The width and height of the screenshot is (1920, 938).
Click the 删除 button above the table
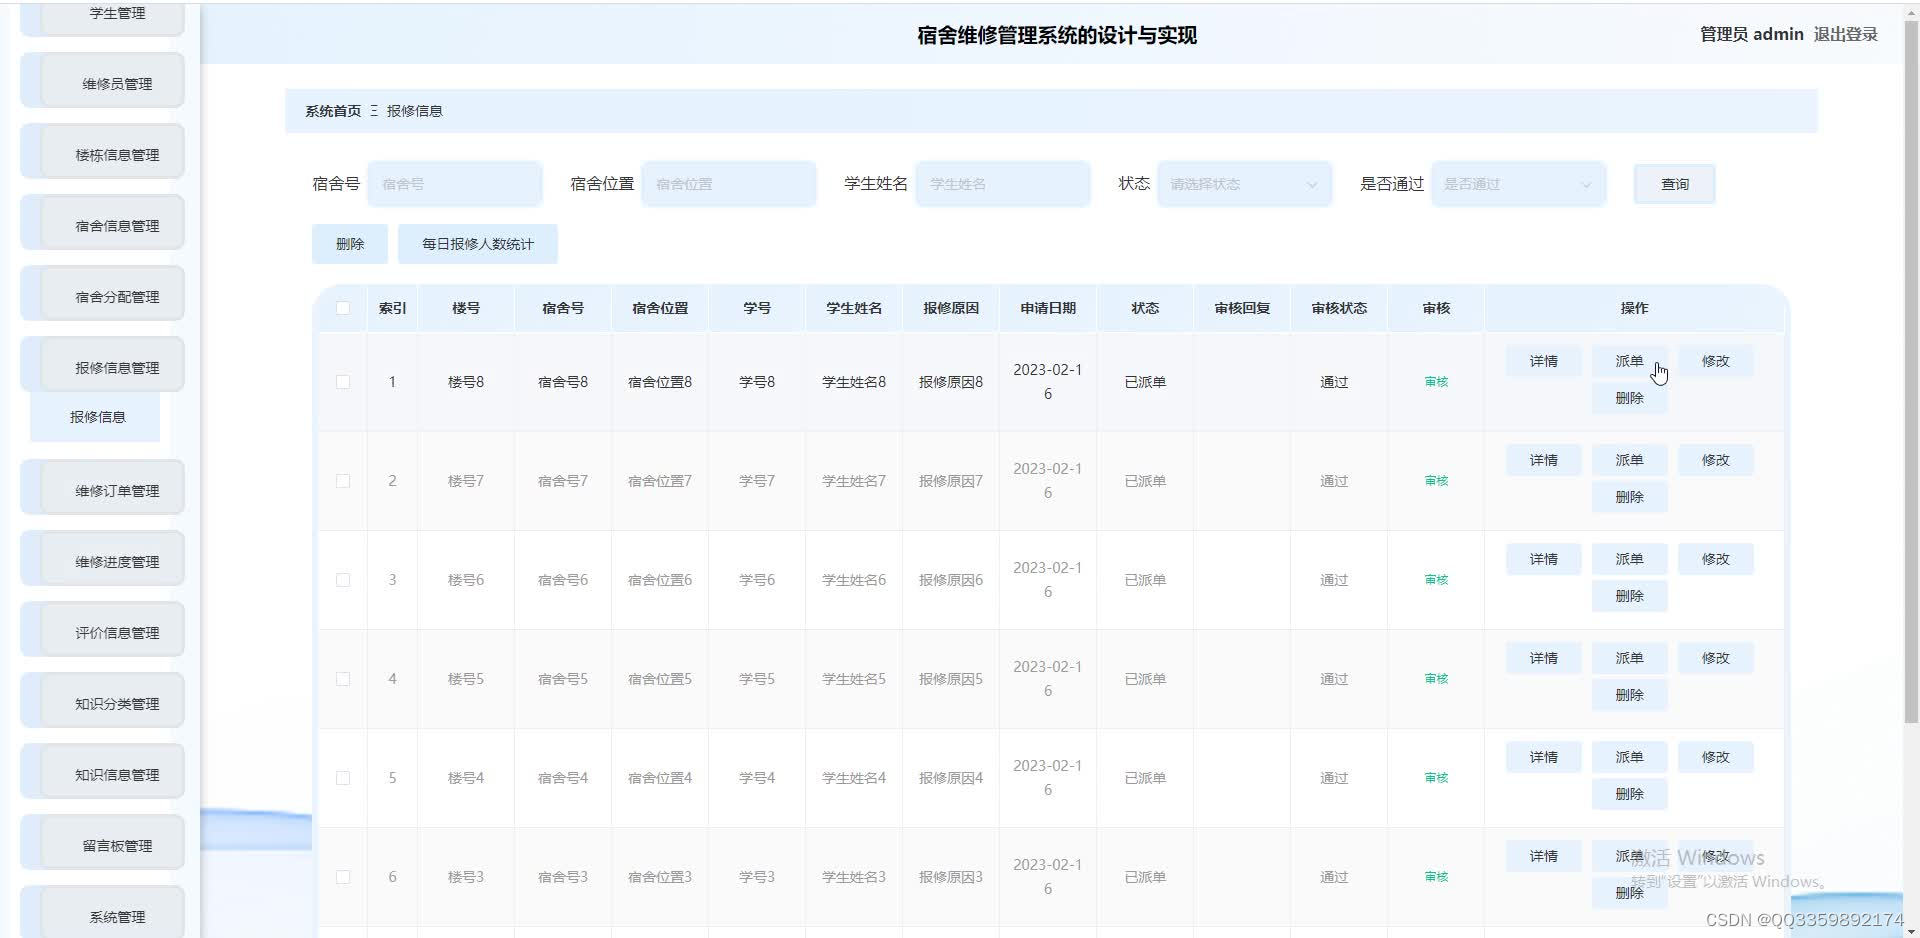pos(350,244)
